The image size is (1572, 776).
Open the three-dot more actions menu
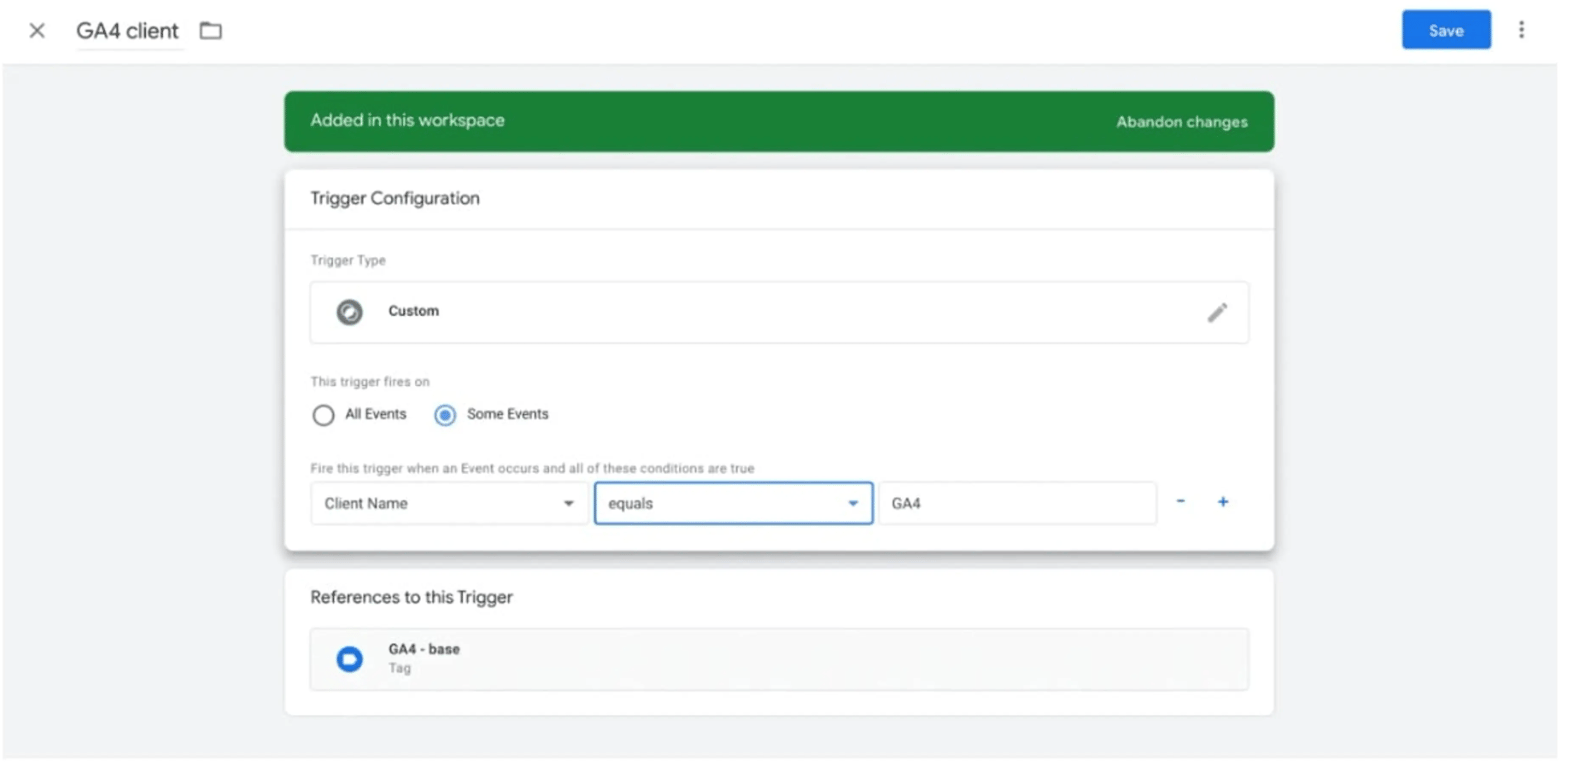click(x=1521, y=30)
